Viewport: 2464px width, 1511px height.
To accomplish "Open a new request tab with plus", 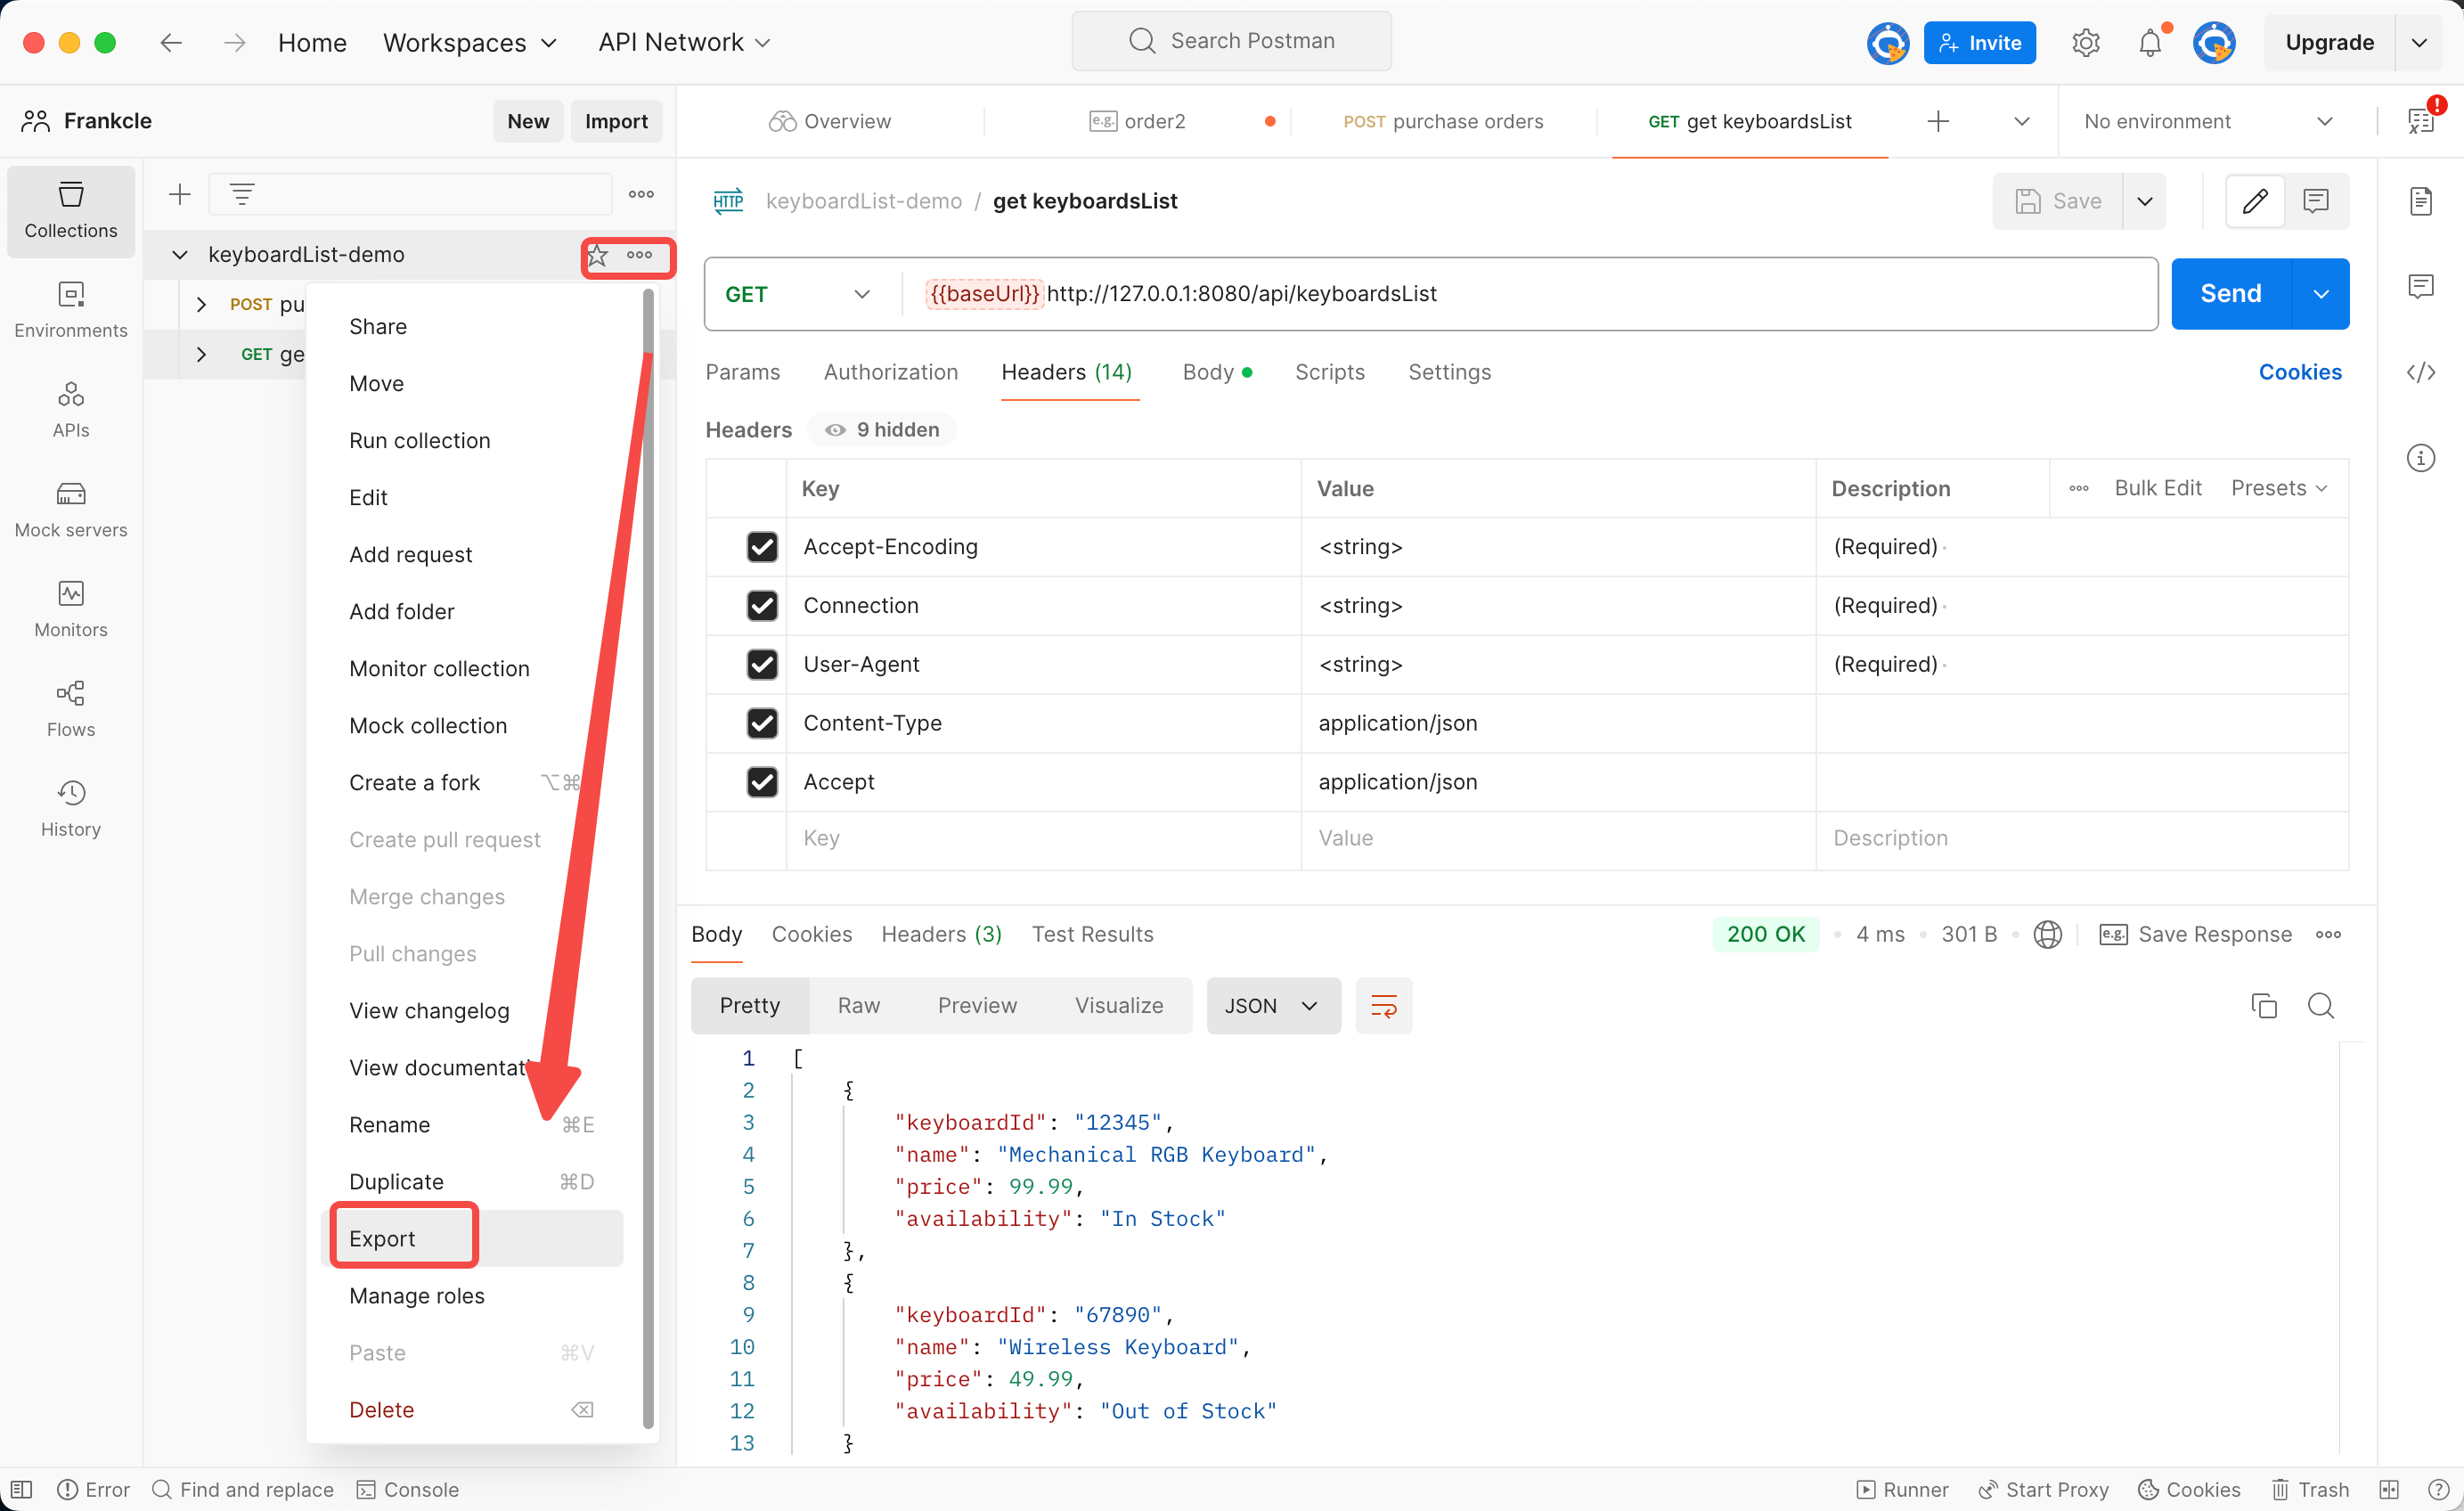I will [1938, 121].
